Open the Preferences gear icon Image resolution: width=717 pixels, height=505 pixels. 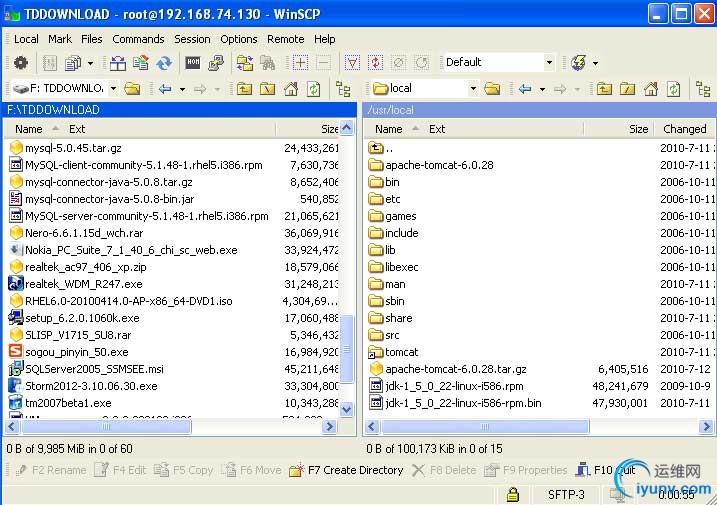tap(21, 63)
